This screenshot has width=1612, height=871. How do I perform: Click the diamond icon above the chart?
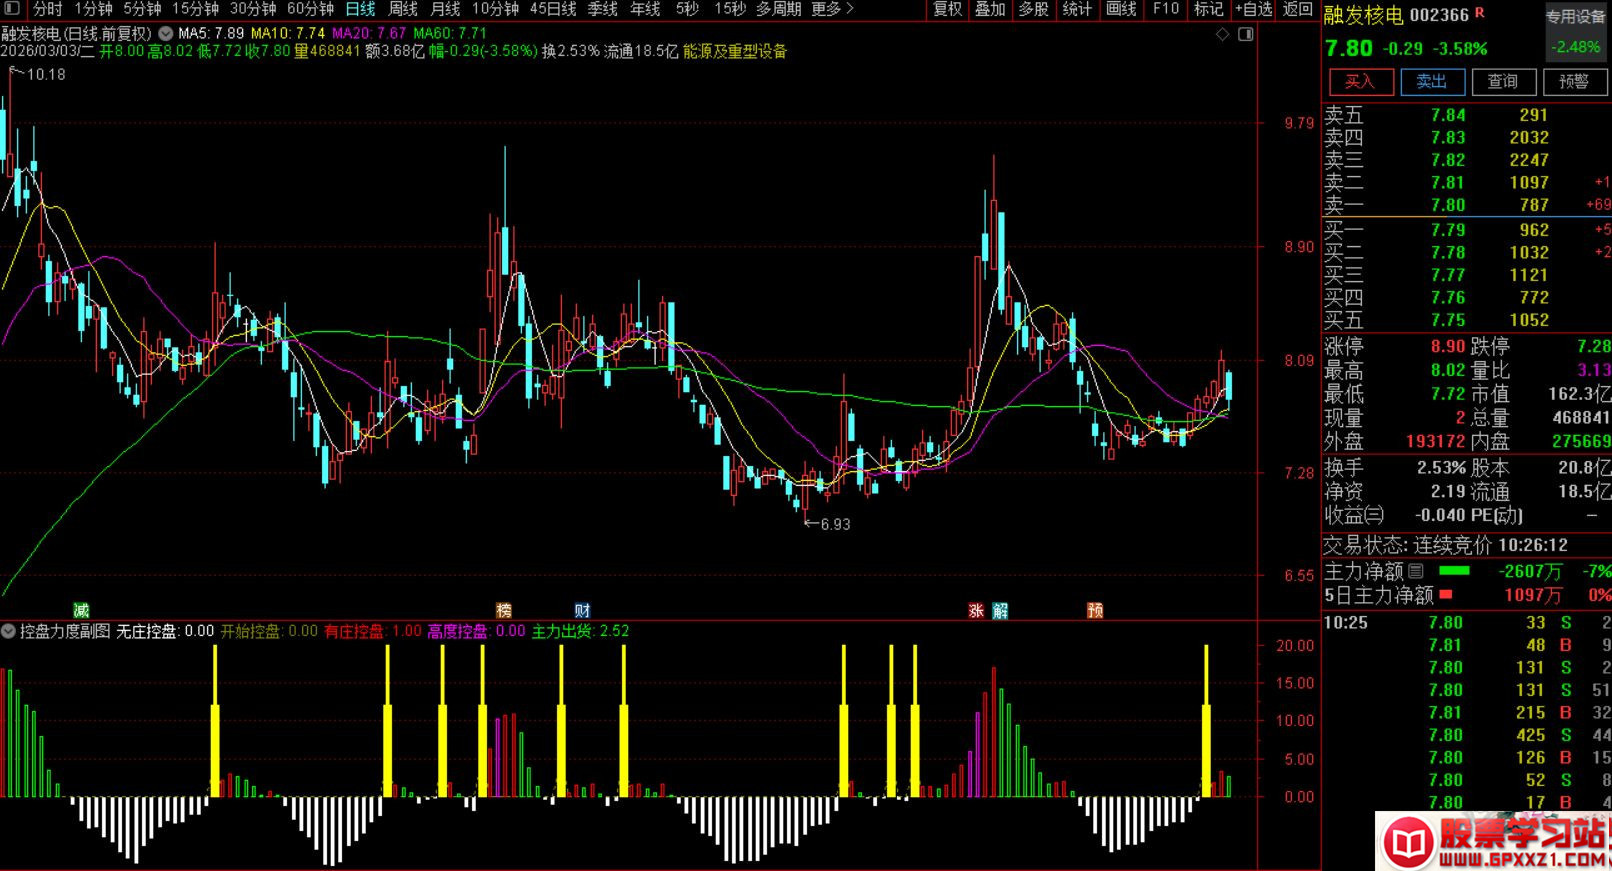1222,34
